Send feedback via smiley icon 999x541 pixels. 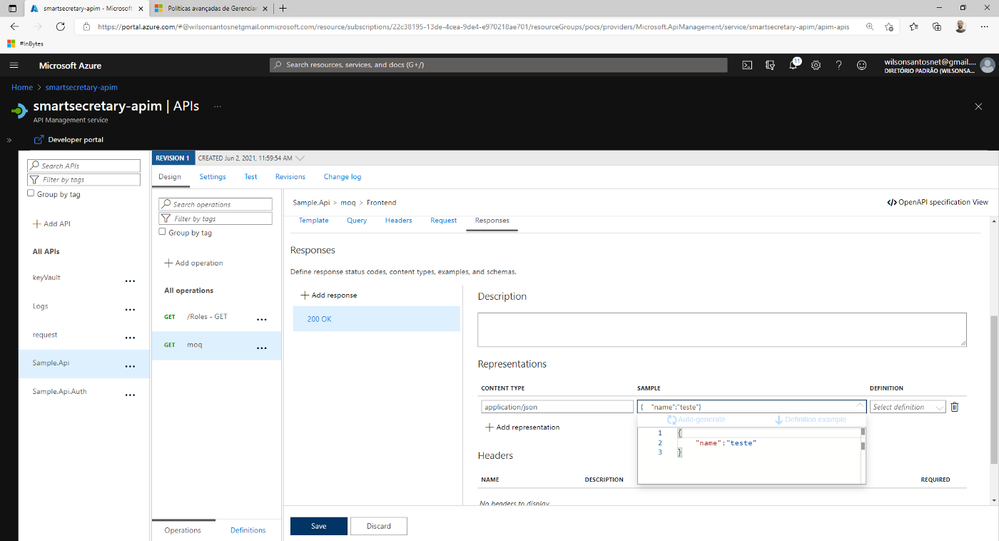click(861, 65)
